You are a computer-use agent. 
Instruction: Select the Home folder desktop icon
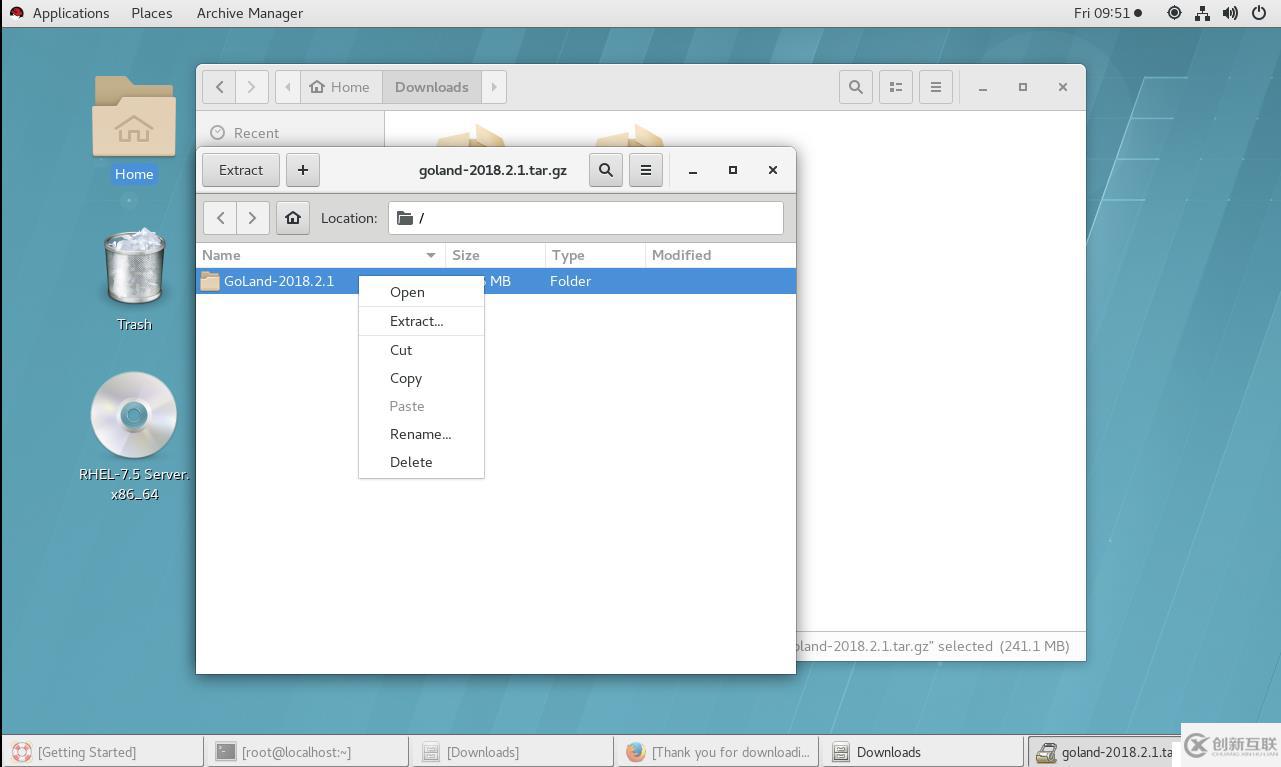pyautogui.click(x=134, y=130)
